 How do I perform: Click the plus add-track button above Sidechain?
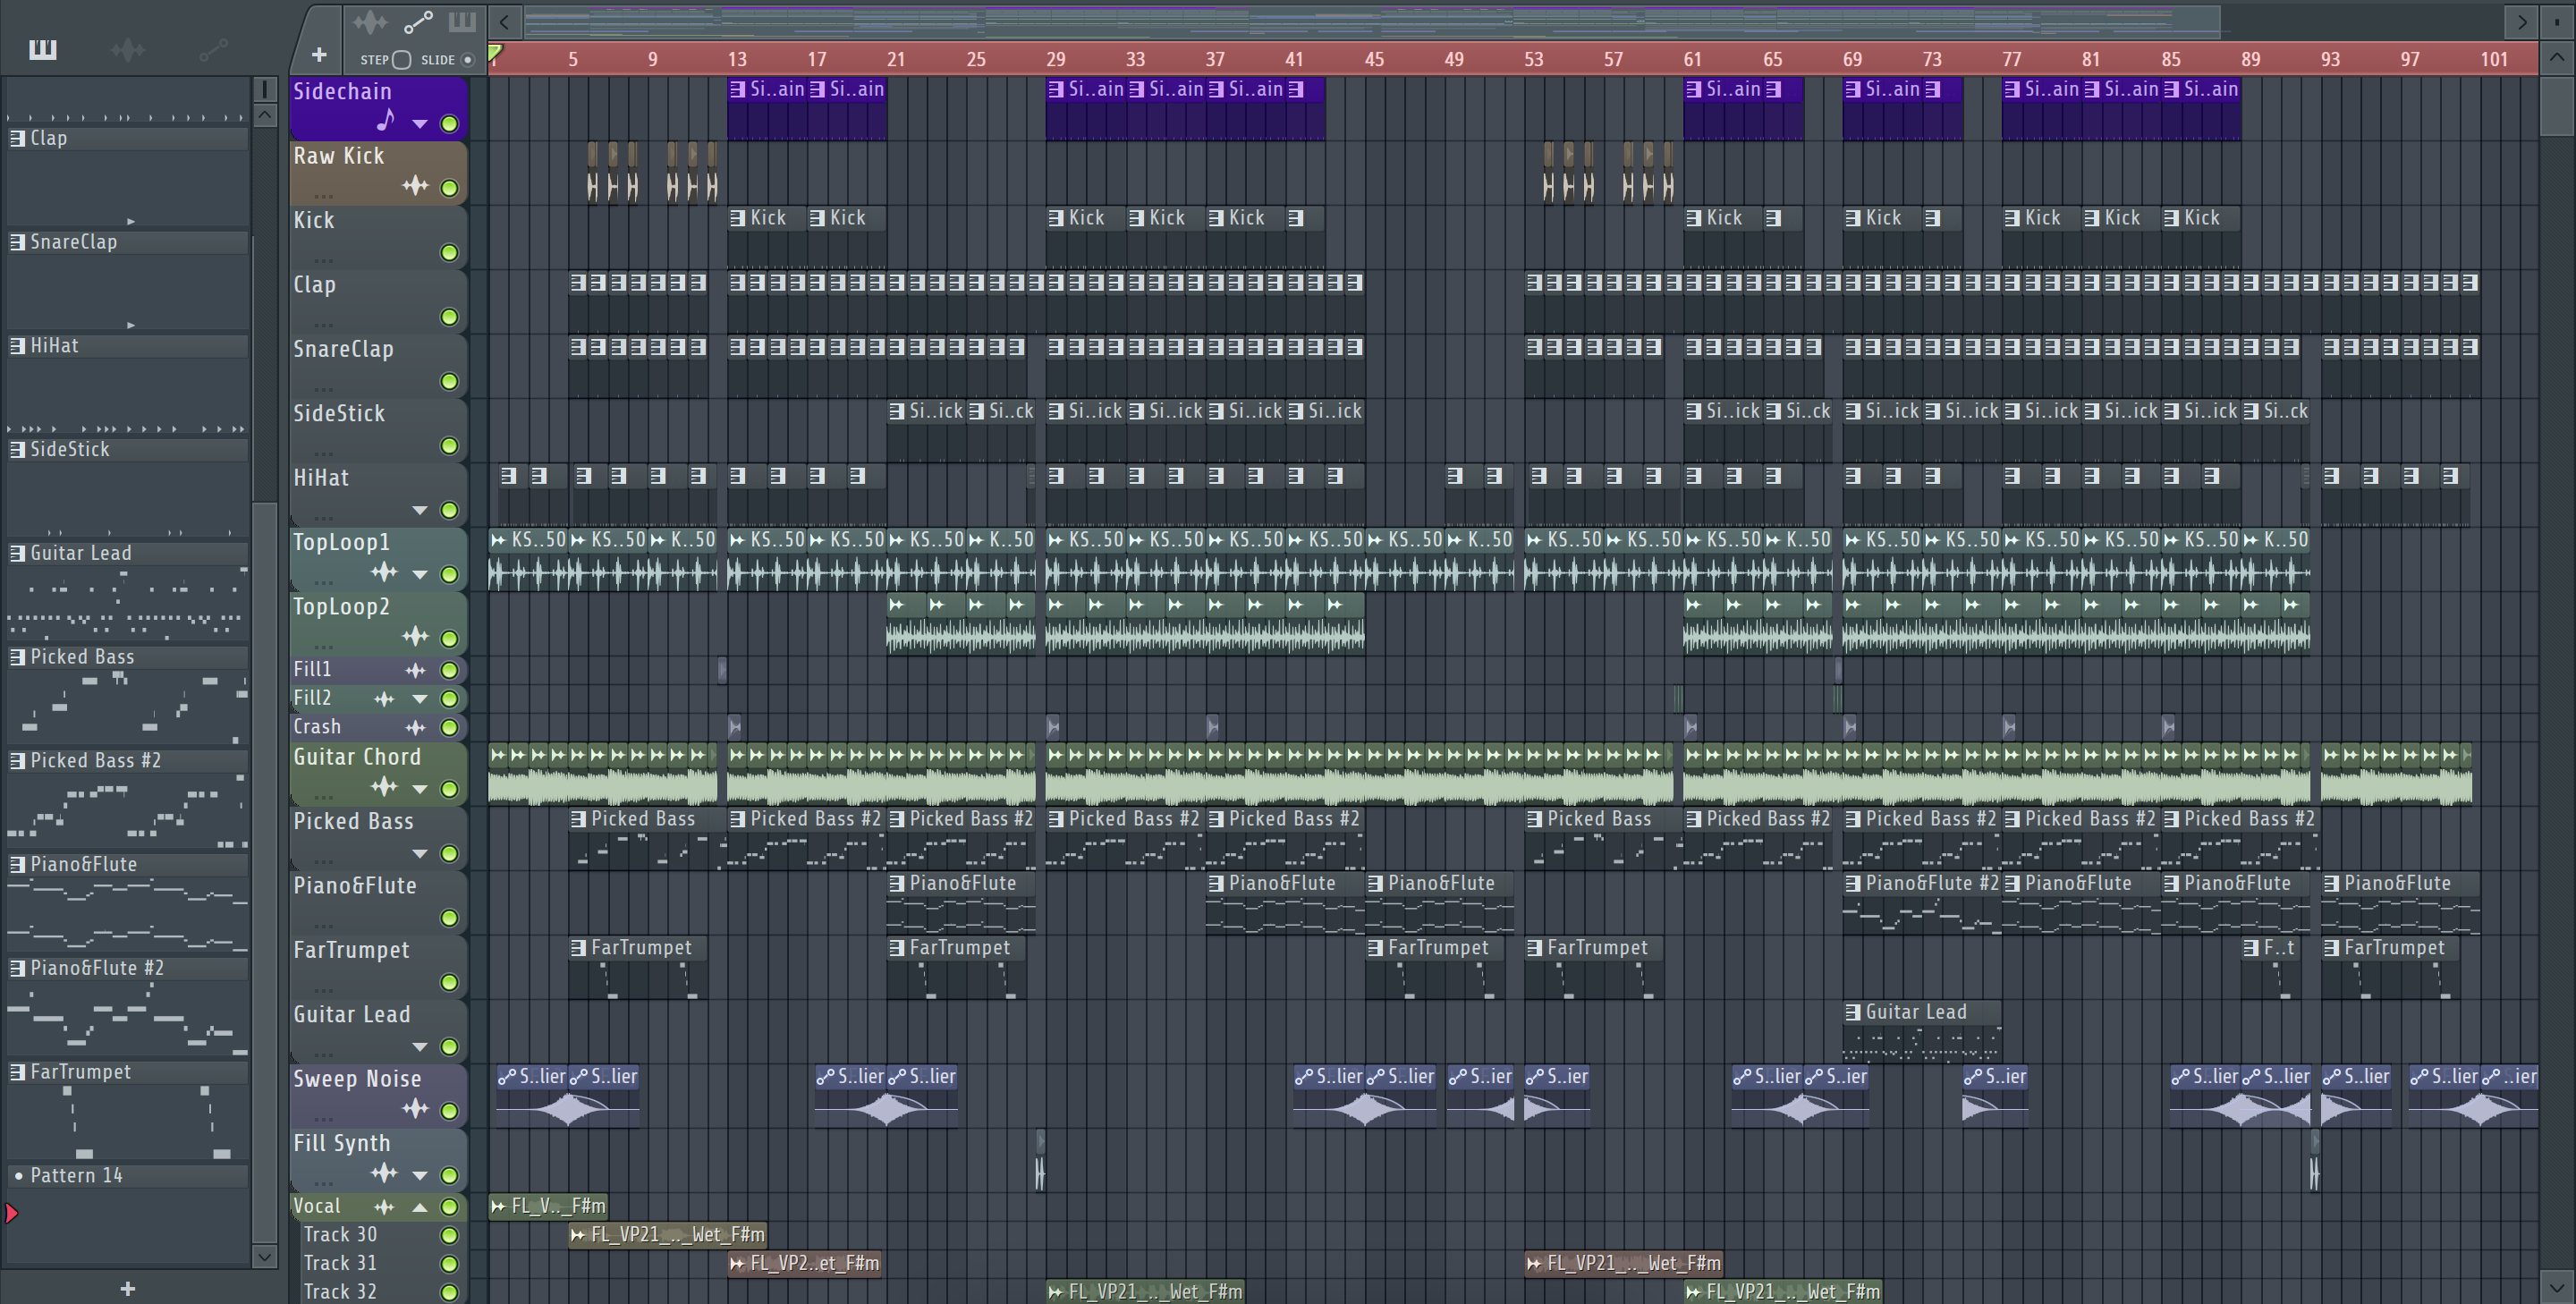point(318,55)
